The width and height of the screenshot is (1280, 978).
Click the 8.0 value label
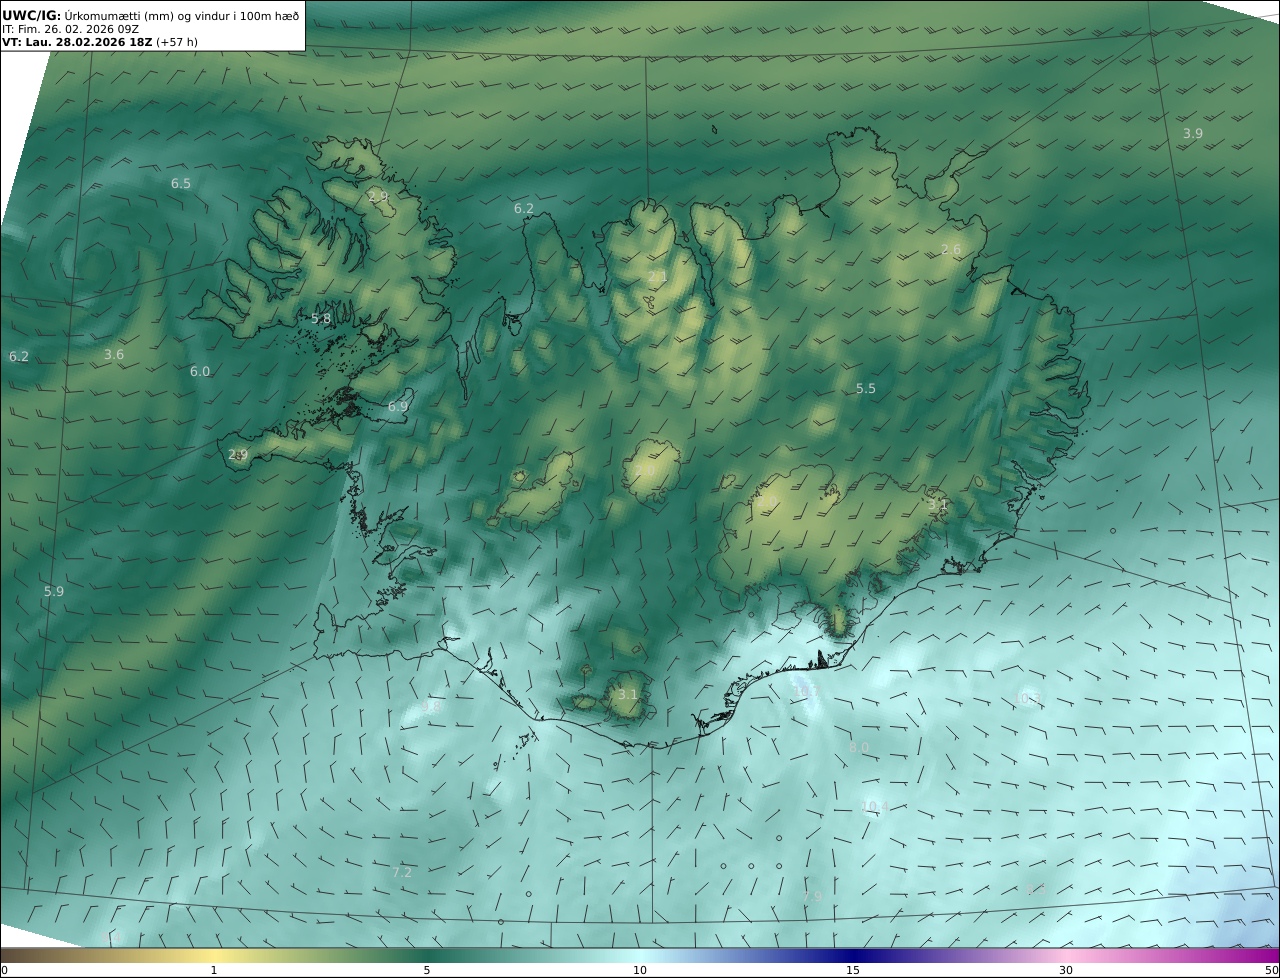click(x=859, y=748)
